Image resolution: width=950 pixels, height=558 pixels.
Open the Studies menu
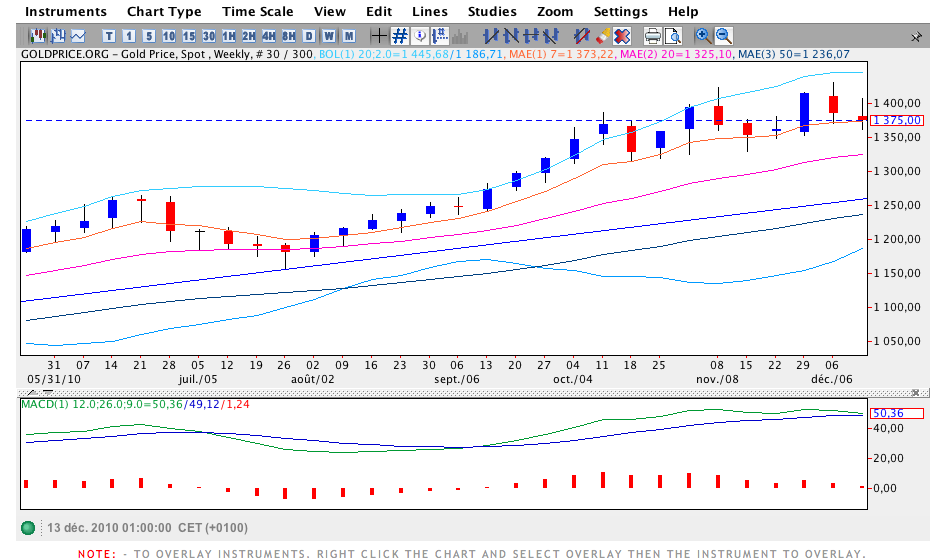[492, 11]
